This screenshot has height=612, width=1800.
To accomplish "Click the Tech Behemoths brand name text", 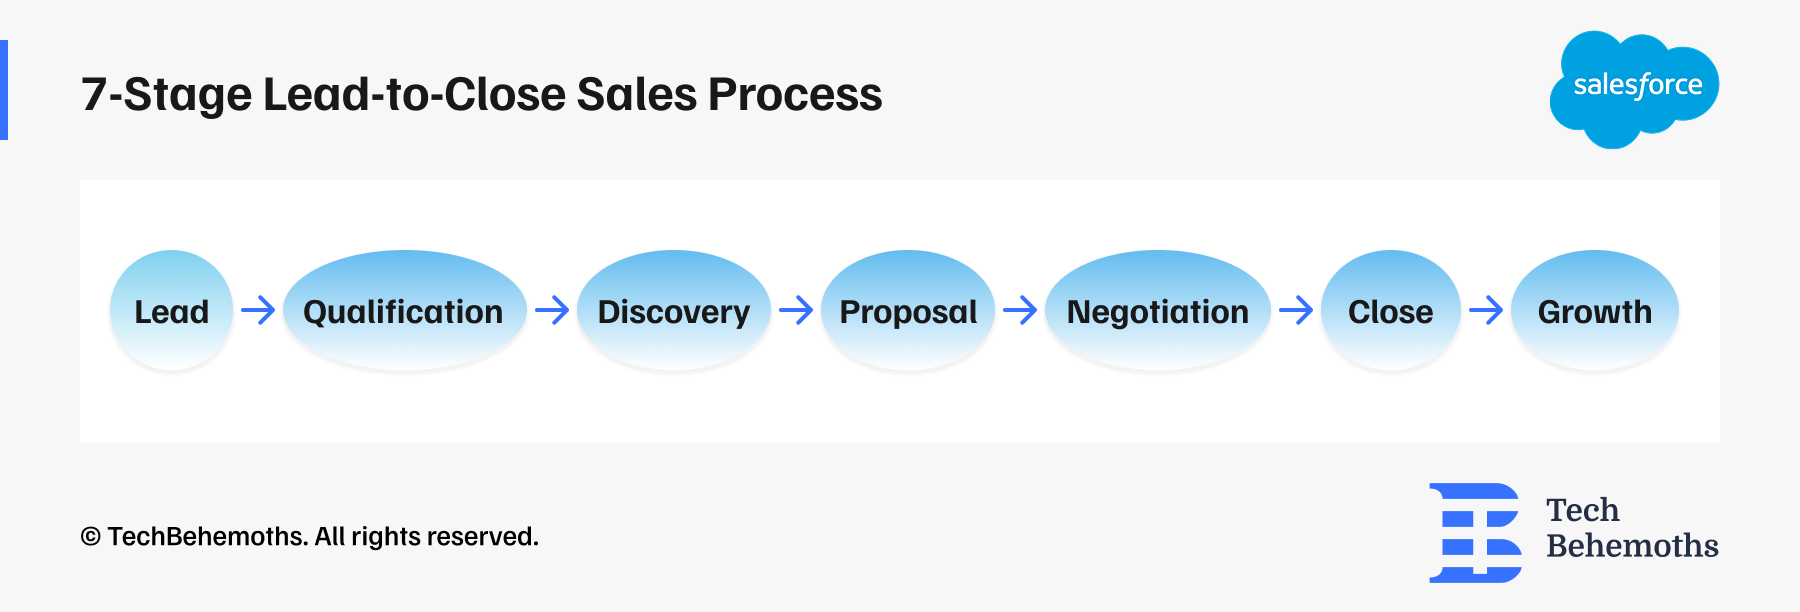I will 1632,528.
